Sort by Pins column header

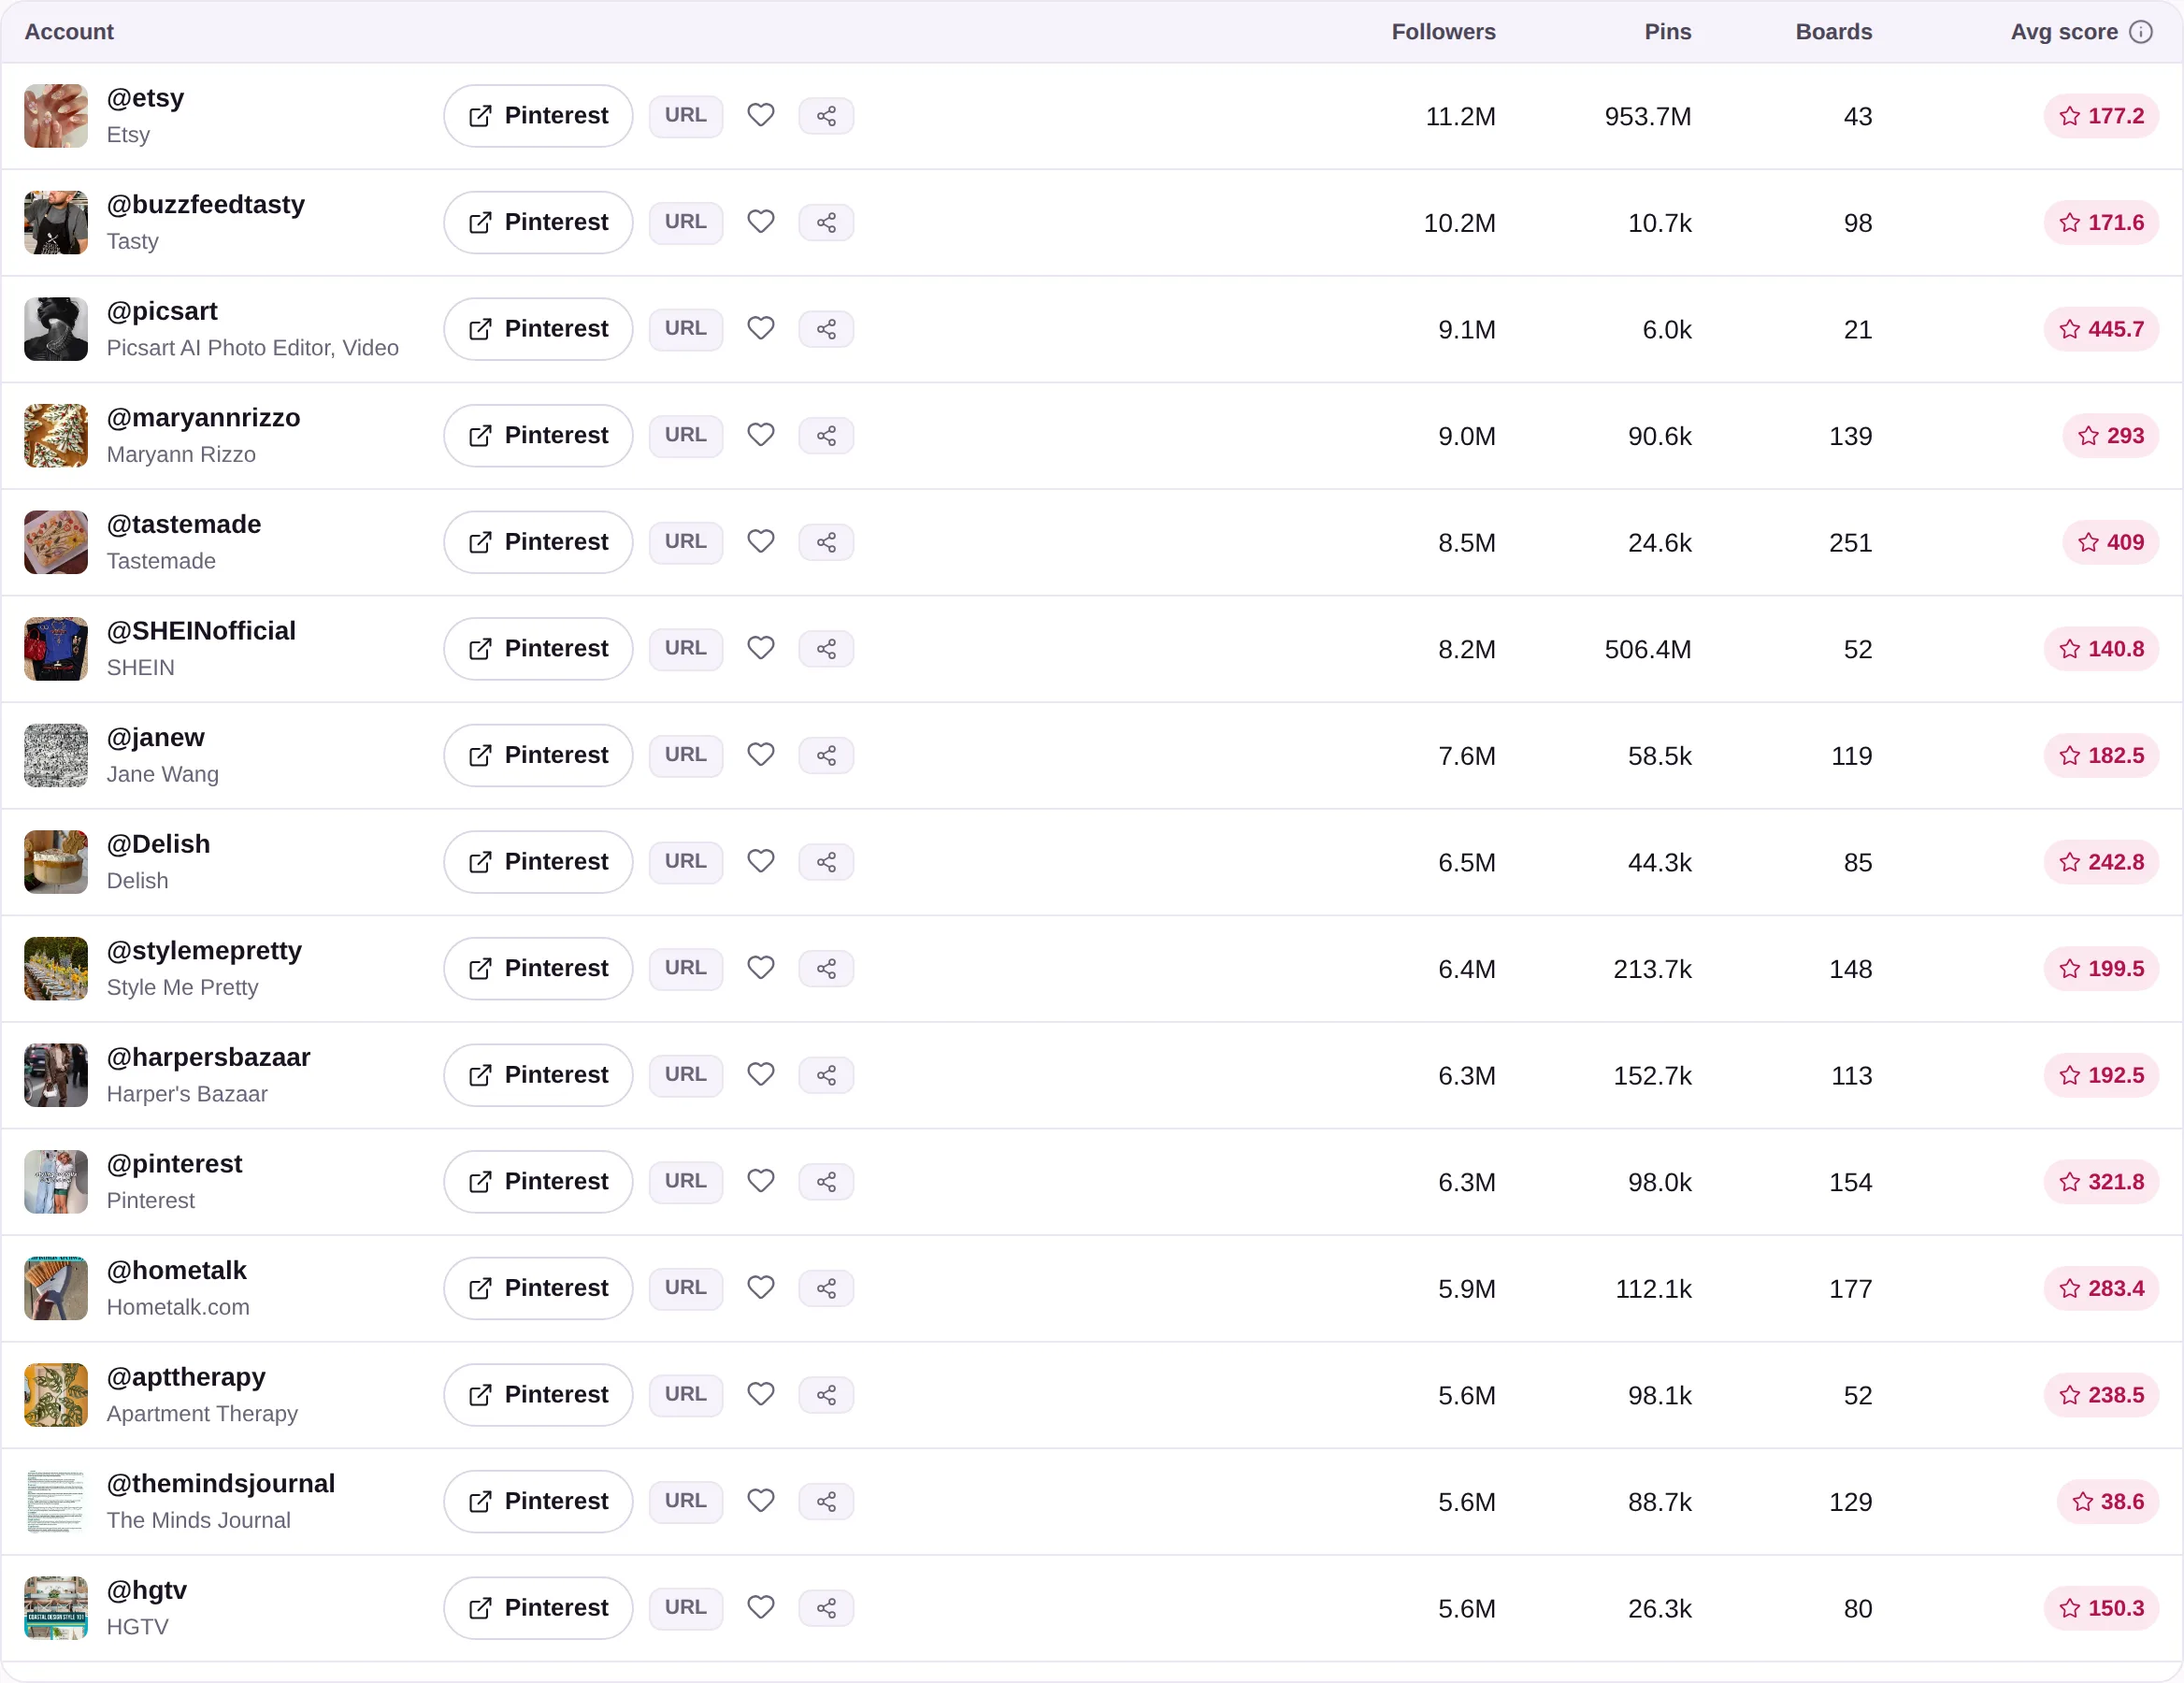(x=1668, y=32)
